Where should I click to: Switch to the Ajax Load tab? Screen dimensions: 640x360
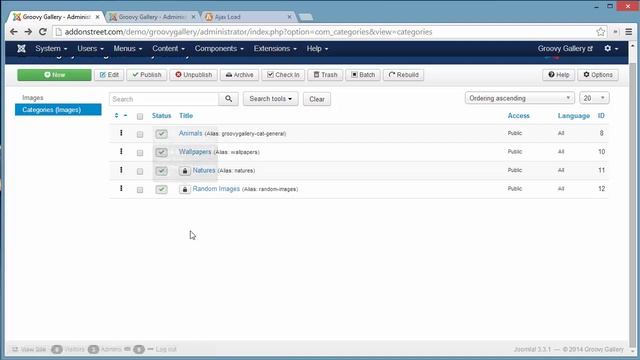[247, 17]
